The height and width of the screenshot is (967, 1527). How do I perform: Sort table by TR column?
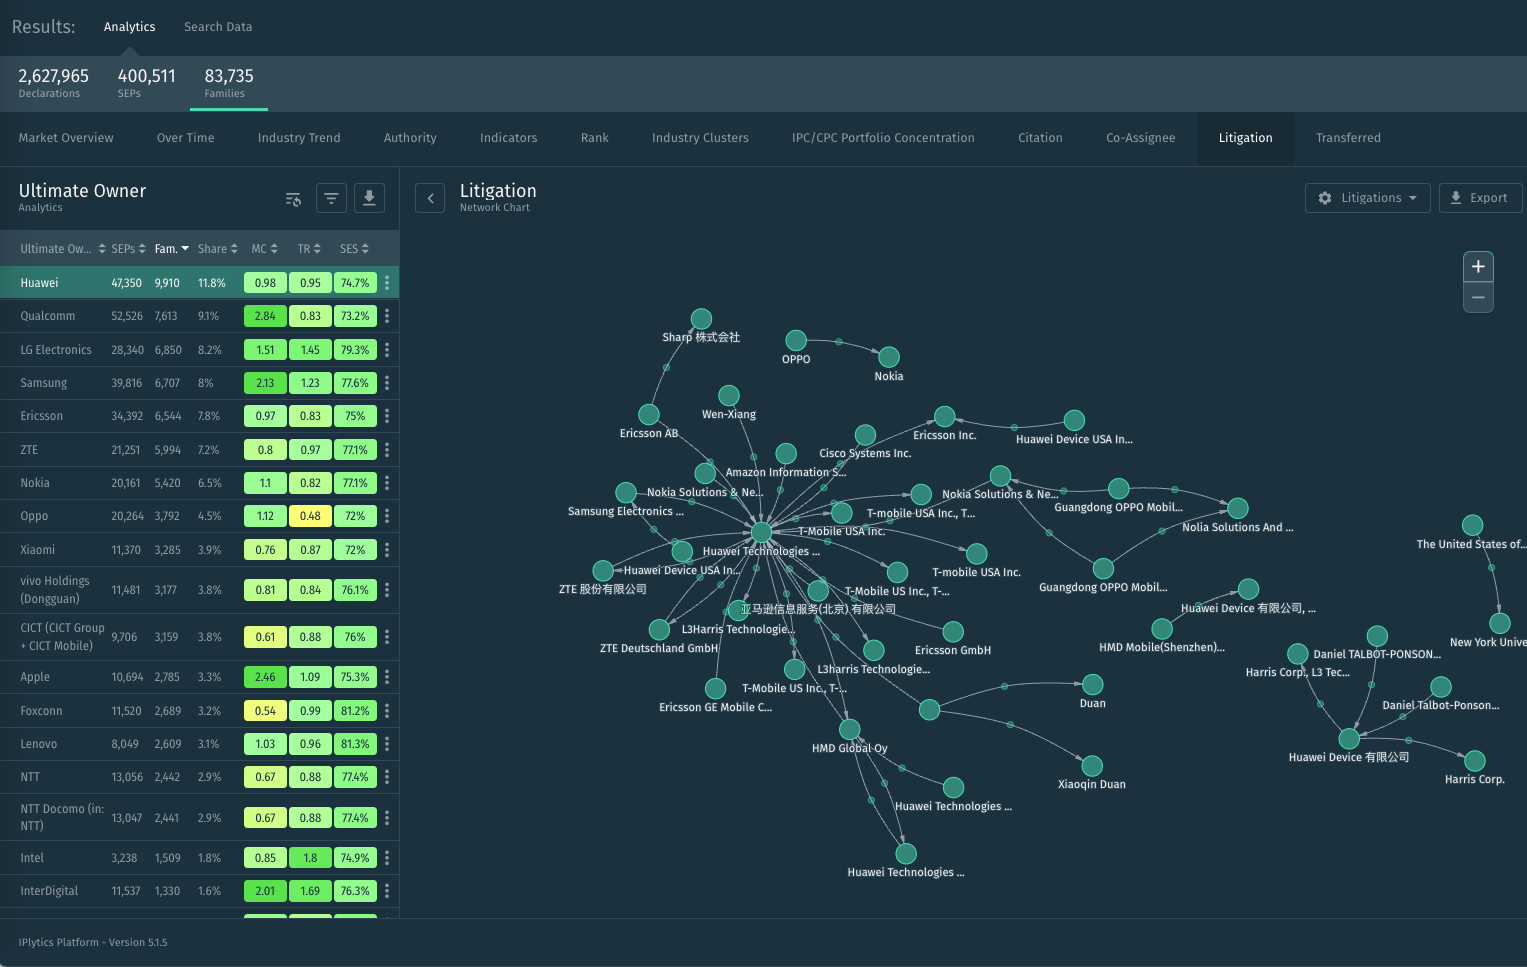[x=309, y=249]
